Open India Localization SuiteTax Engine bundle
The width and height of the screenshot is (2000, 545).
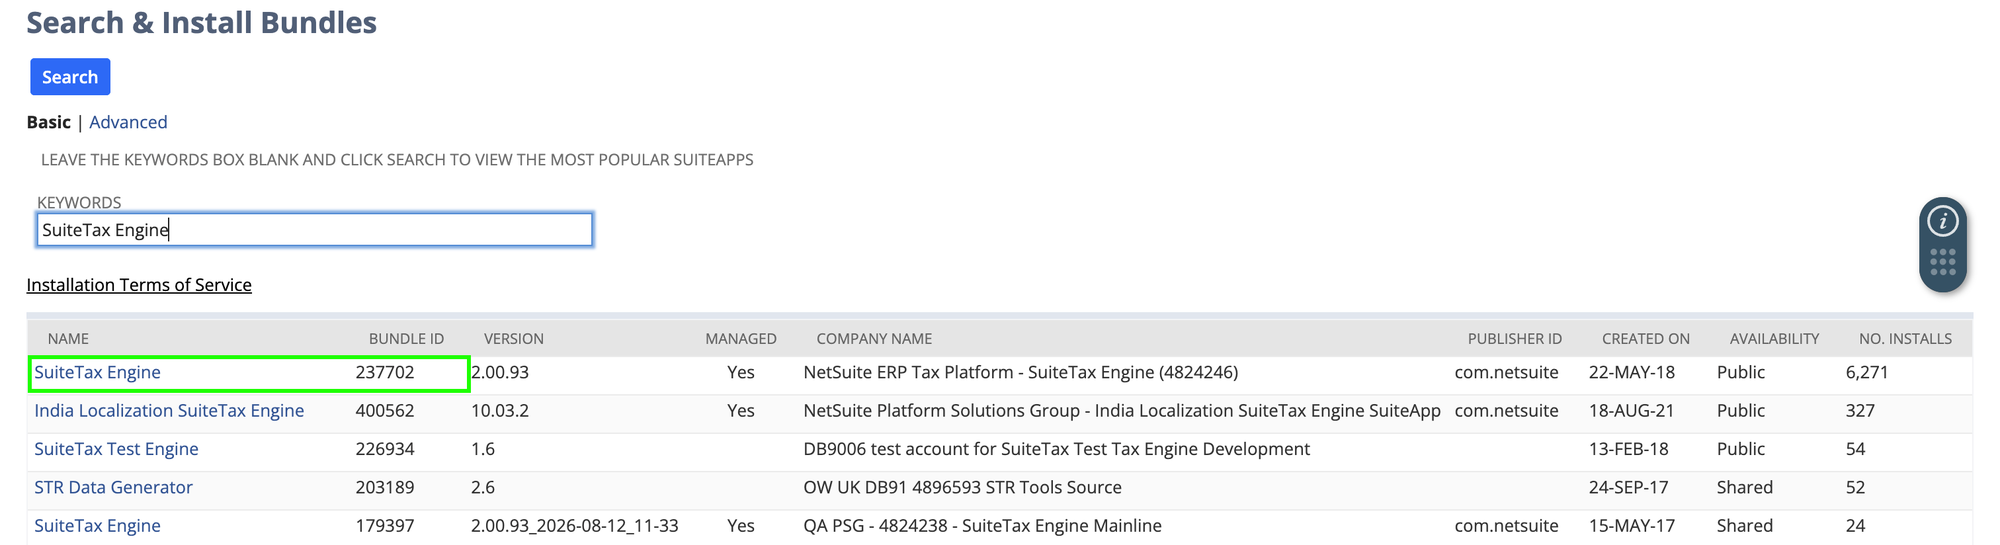coord(169,411)
